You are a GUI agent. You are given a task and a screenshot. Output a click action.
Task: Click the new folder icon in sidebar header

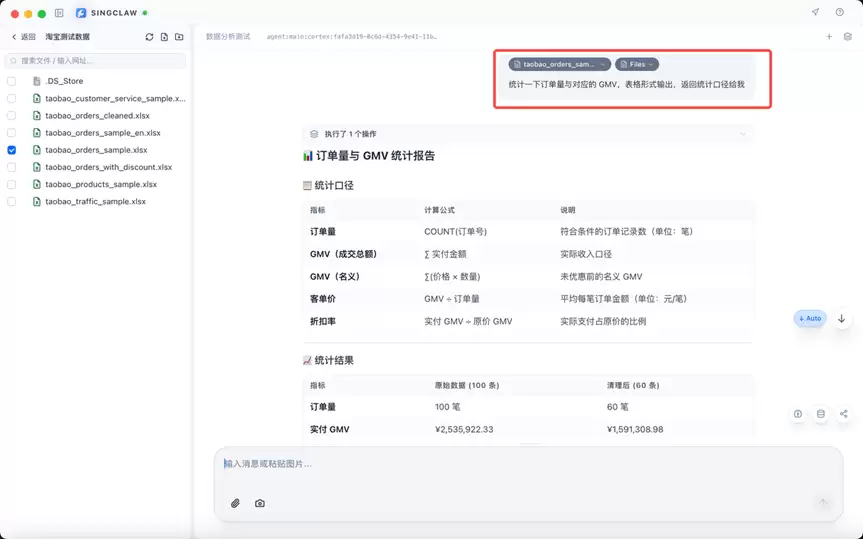[x=179, y=37]
